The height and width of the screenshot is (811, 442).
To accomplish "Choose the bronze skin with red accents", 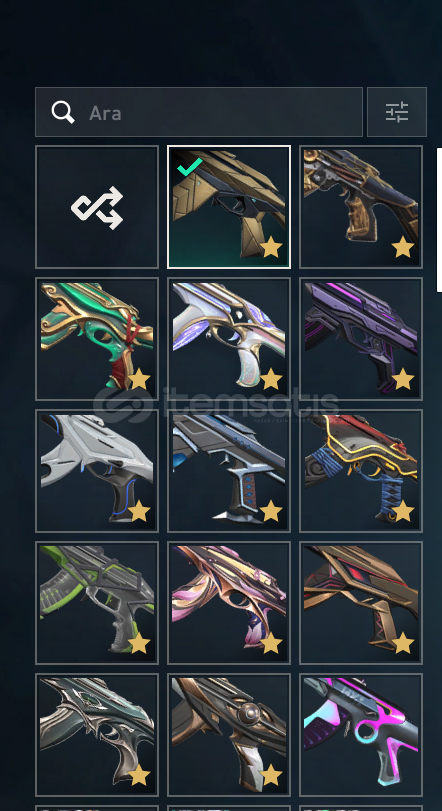I will click(x=361, y=603).
